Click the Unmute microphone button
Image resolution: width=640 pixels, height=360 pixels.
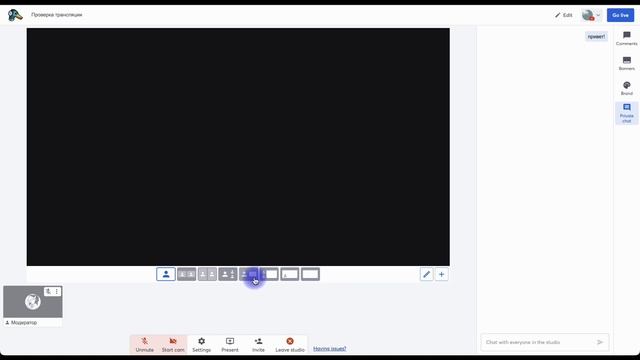point(144,344)
